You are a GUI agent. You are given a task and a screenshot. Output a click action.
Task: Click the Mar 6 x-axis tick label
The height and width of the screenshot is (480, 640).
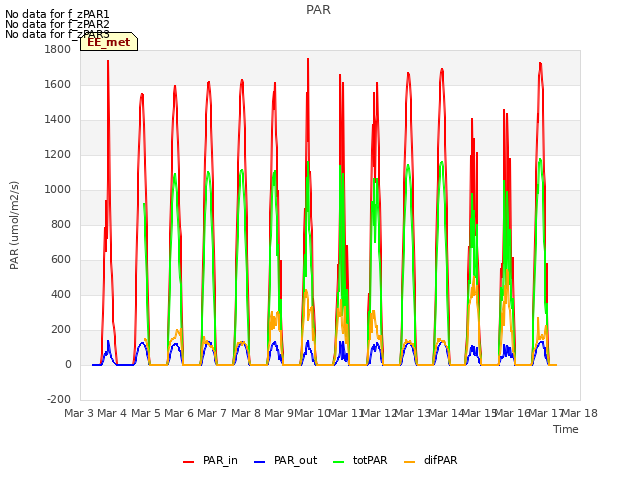(x=179, y=413)
